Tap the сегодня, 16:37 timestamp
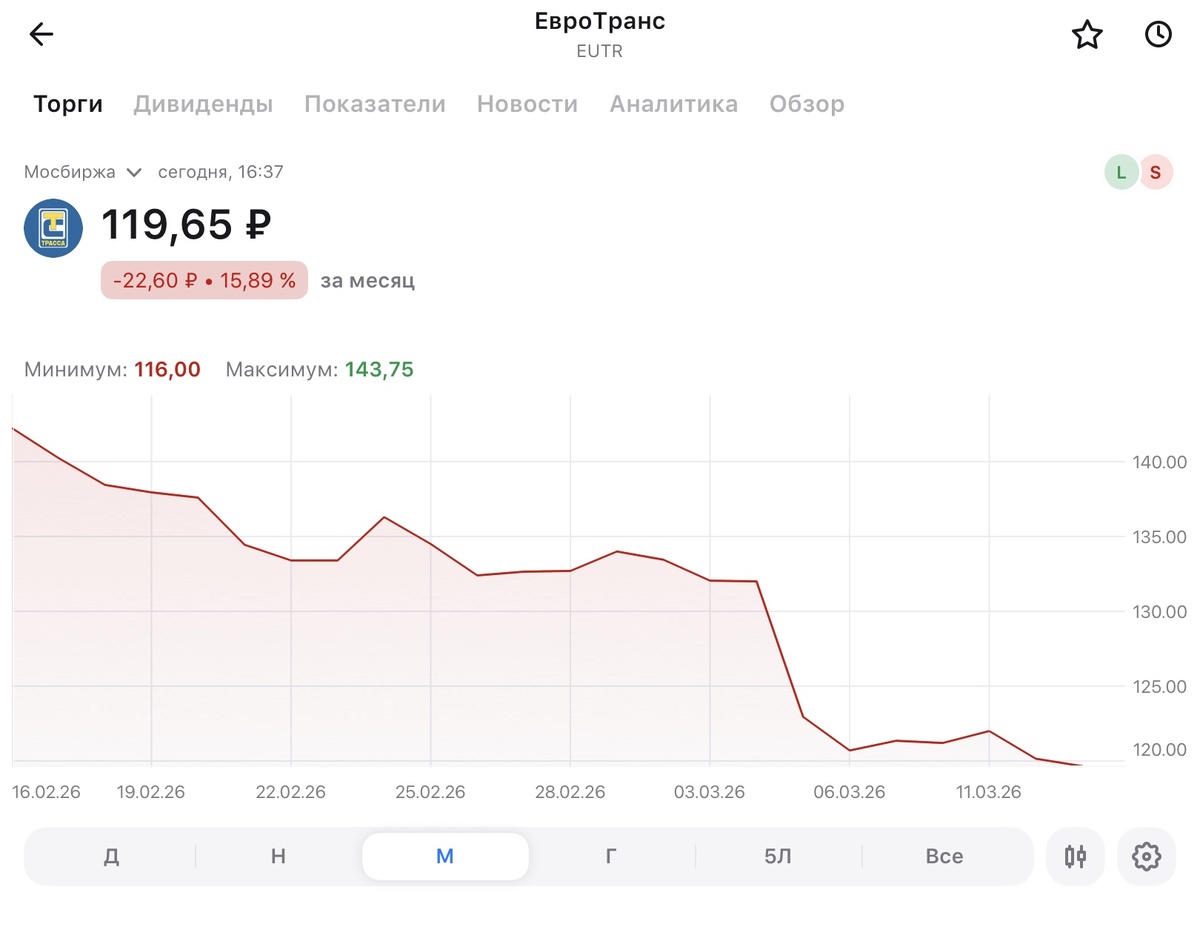Viewport: 1200px width, 947px height. (x=220, y=172)
